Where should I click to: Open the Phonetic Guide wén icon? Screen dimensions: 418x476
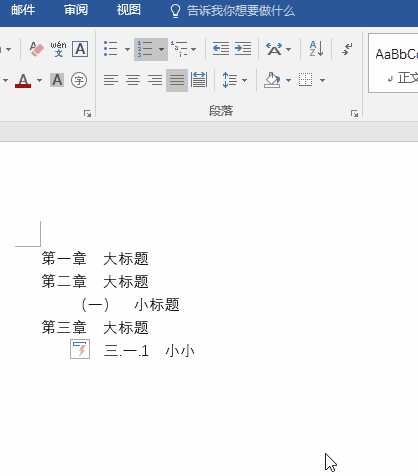point(58,49)
